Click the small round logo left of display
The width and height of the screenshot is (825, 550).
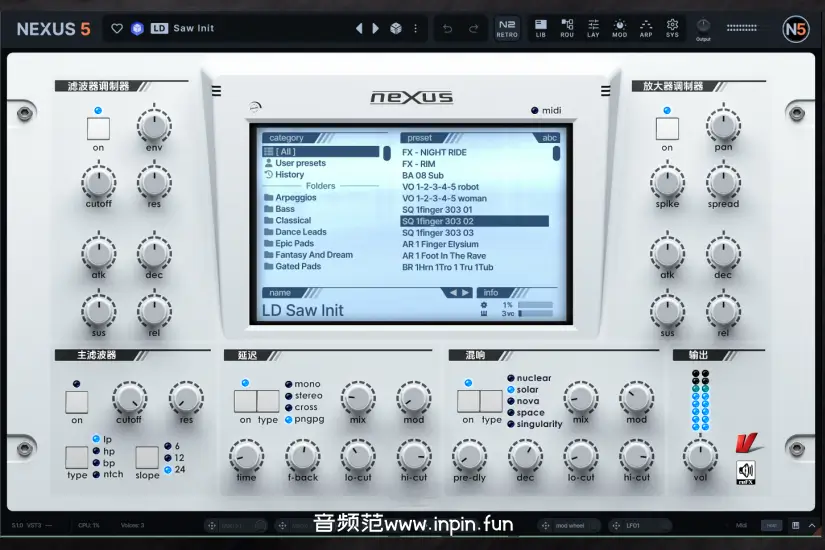[x=255, y=107]
